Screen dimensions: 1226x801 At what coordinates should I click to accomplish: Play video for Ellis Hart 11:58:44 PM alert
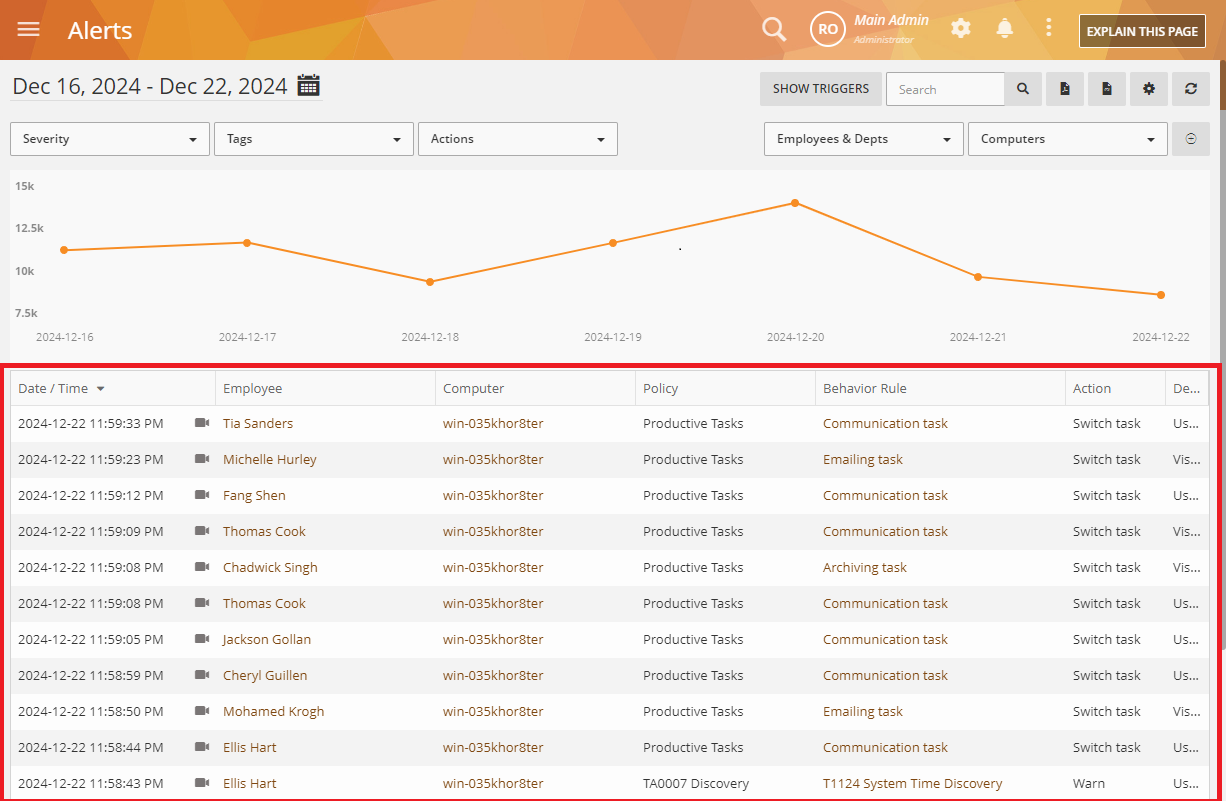click(202, 747)
